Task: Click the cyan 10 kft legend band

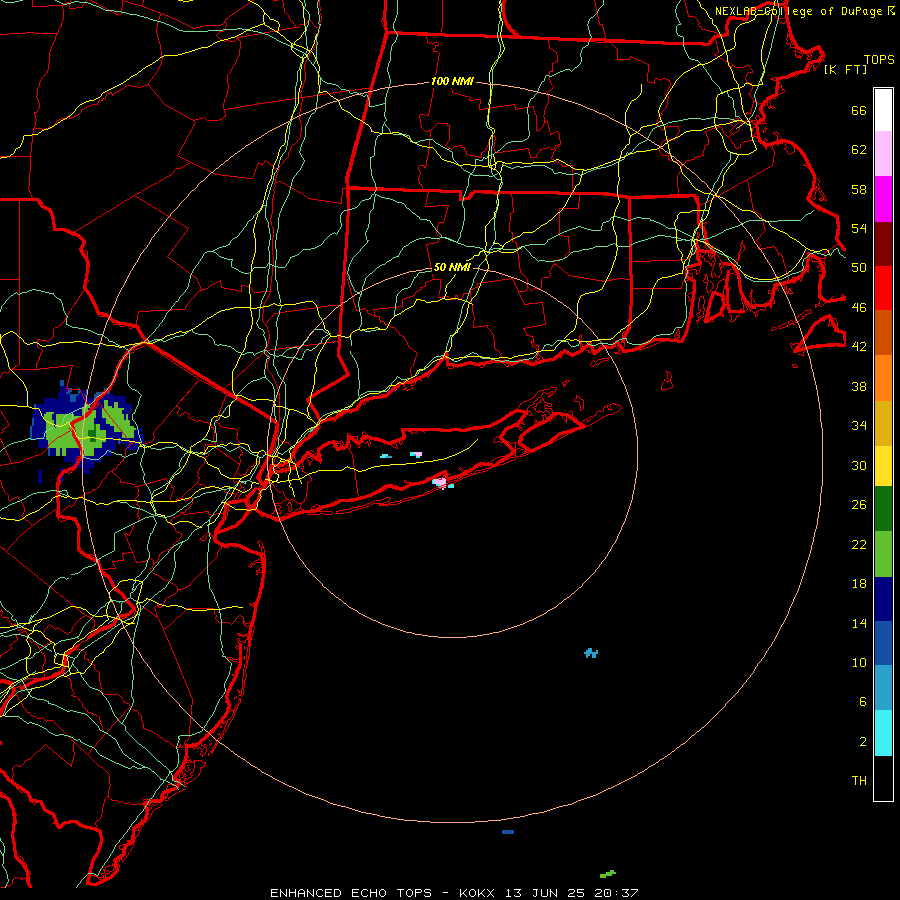Action: tap(883, 733)
